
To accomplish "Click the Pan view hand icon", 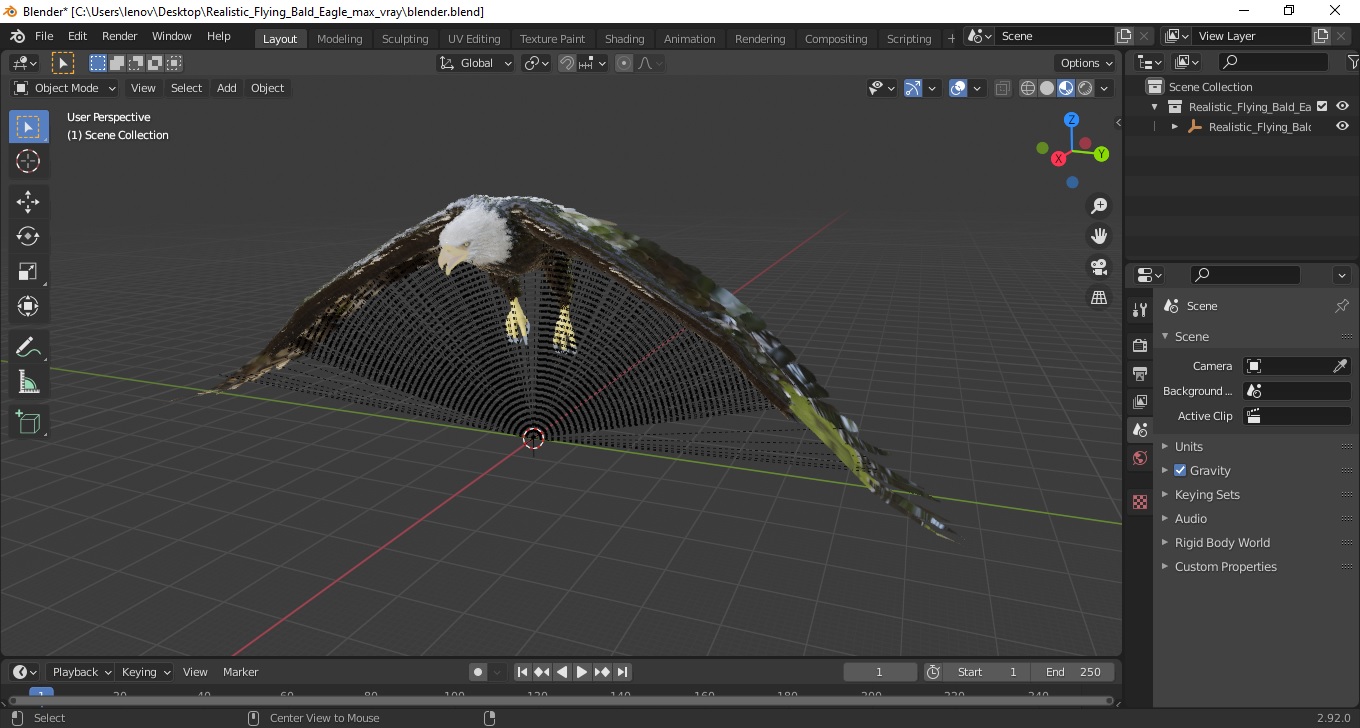I will click(1099, 236).
